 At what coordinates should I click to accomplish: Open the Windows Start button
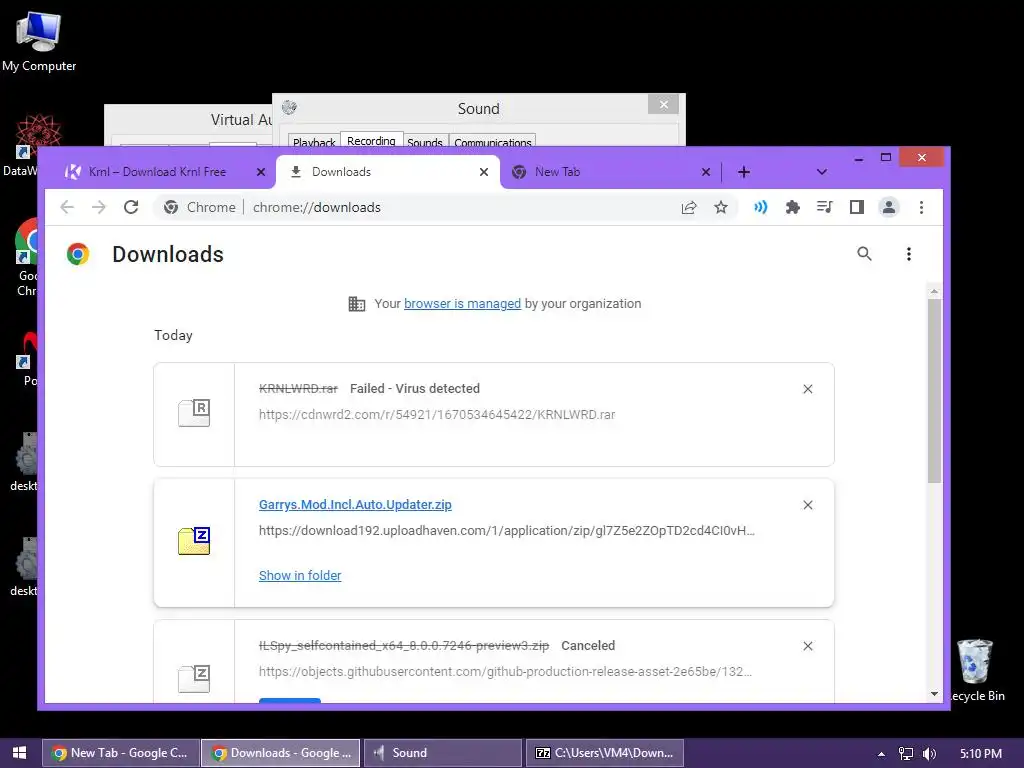click(20, 753)
